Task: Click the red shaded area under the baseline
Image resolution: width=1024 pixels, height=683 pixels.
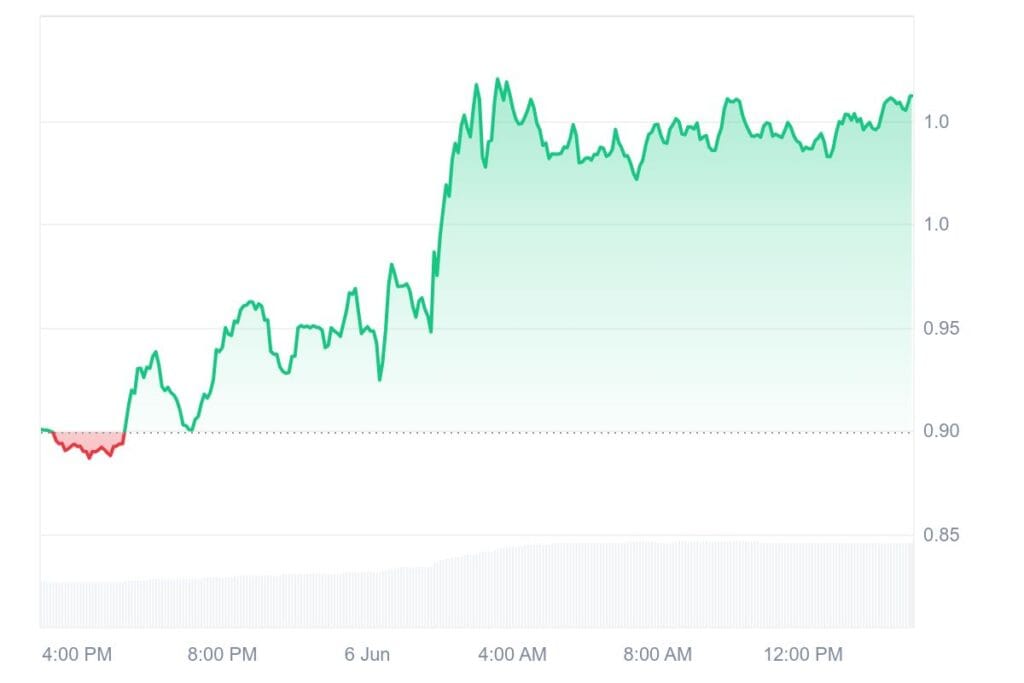Action: (89, 443)
